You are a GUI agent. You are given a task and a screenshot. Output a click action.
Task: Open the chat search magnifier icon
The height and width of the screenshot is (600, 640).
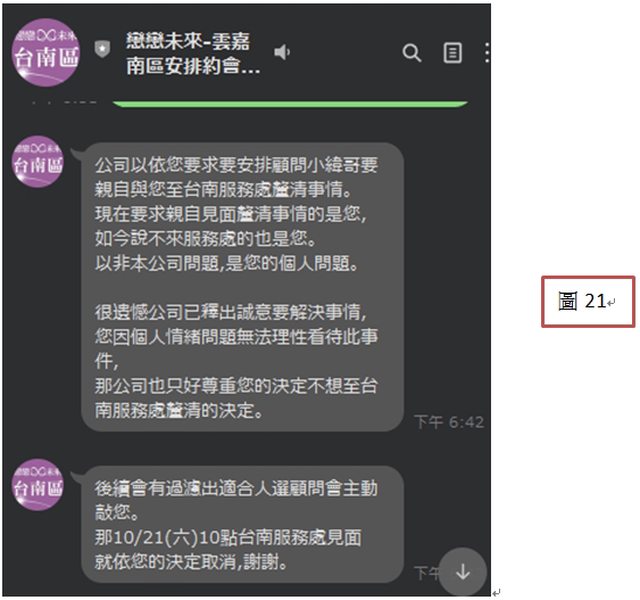[411, 53]
